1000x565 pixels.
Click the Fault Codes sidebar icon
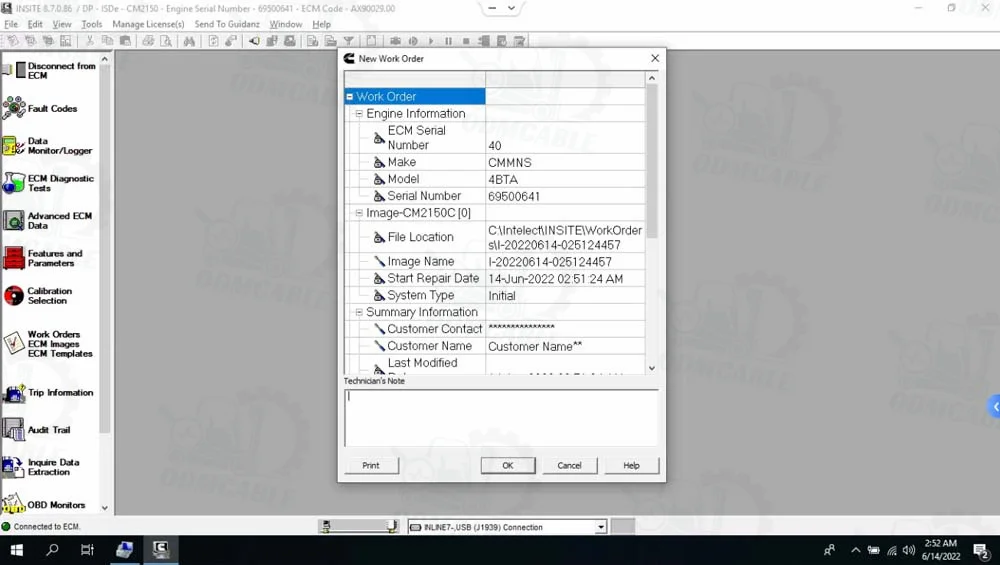(x=14, y=108)
